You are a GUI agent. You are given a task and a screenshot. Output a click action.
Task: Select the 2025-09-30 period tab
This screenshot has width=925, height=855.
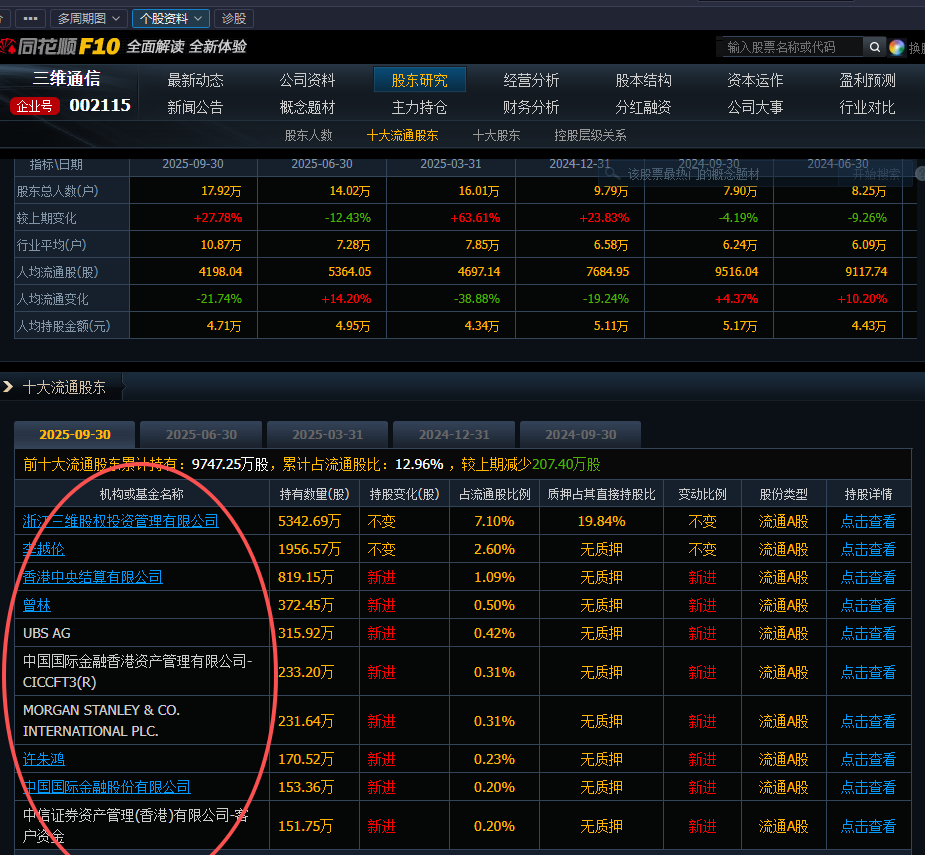75,435
